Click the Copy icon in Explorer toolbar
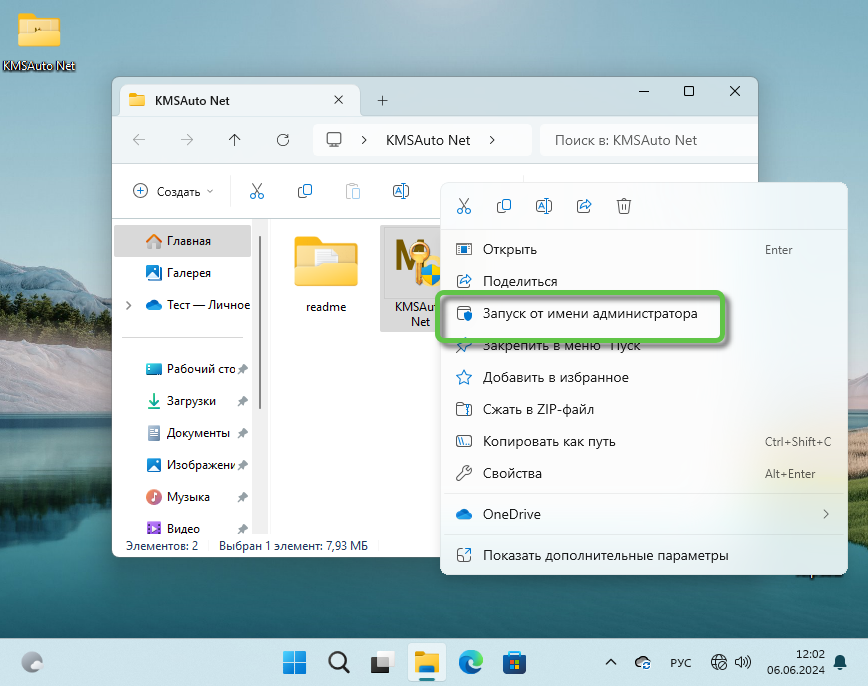 click(x=305, y=191)
